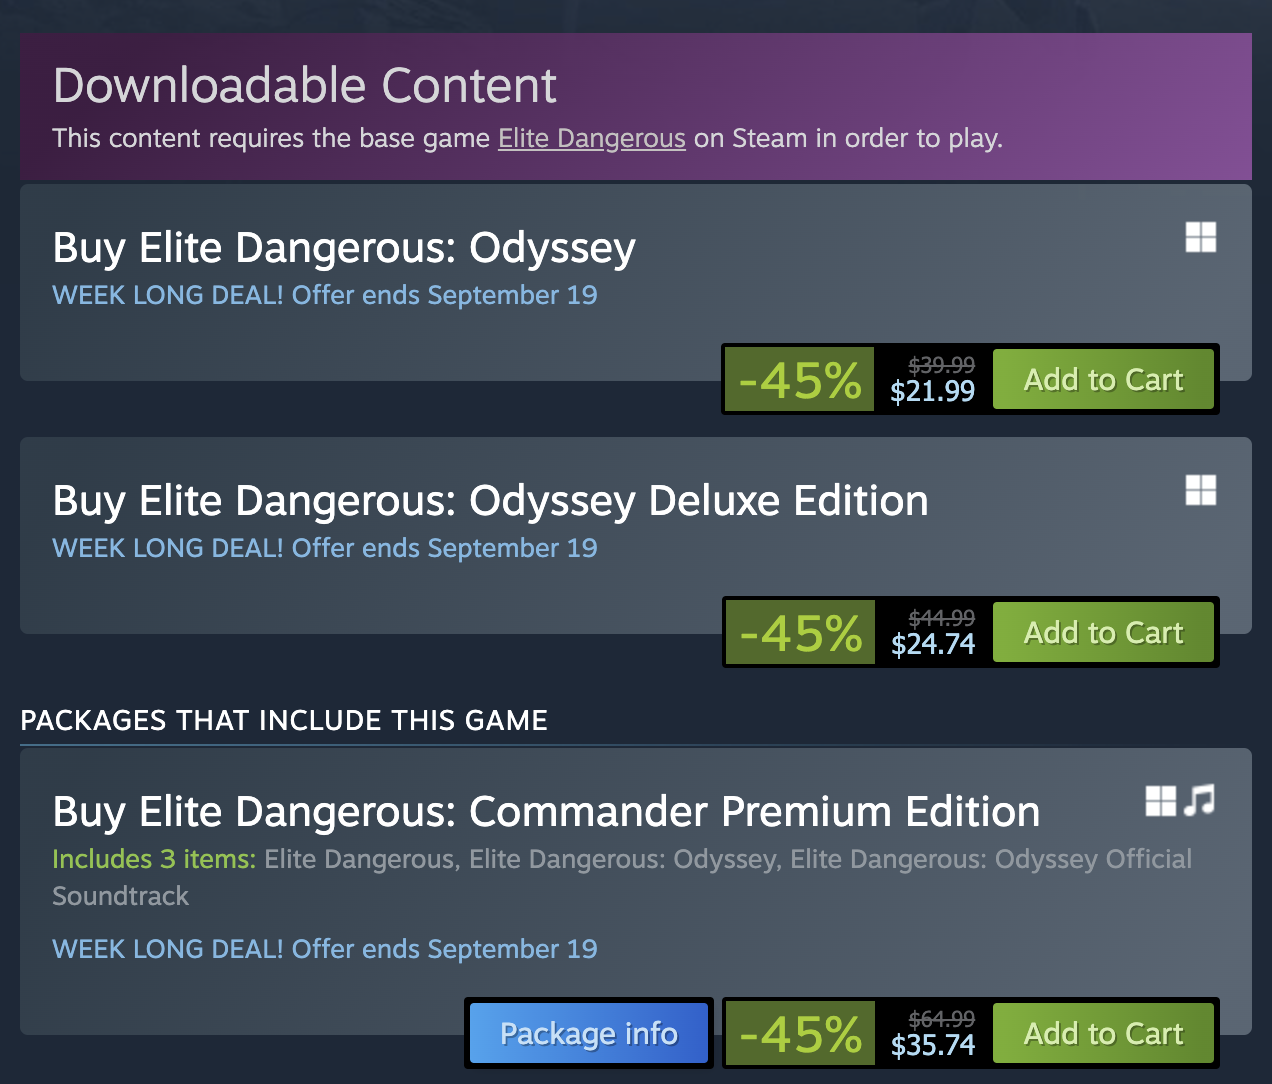Click music note icon on Commander Premium Edition
Image resolution: width=1272 pixels, height=1084 pixels.
coord(1200,801)
